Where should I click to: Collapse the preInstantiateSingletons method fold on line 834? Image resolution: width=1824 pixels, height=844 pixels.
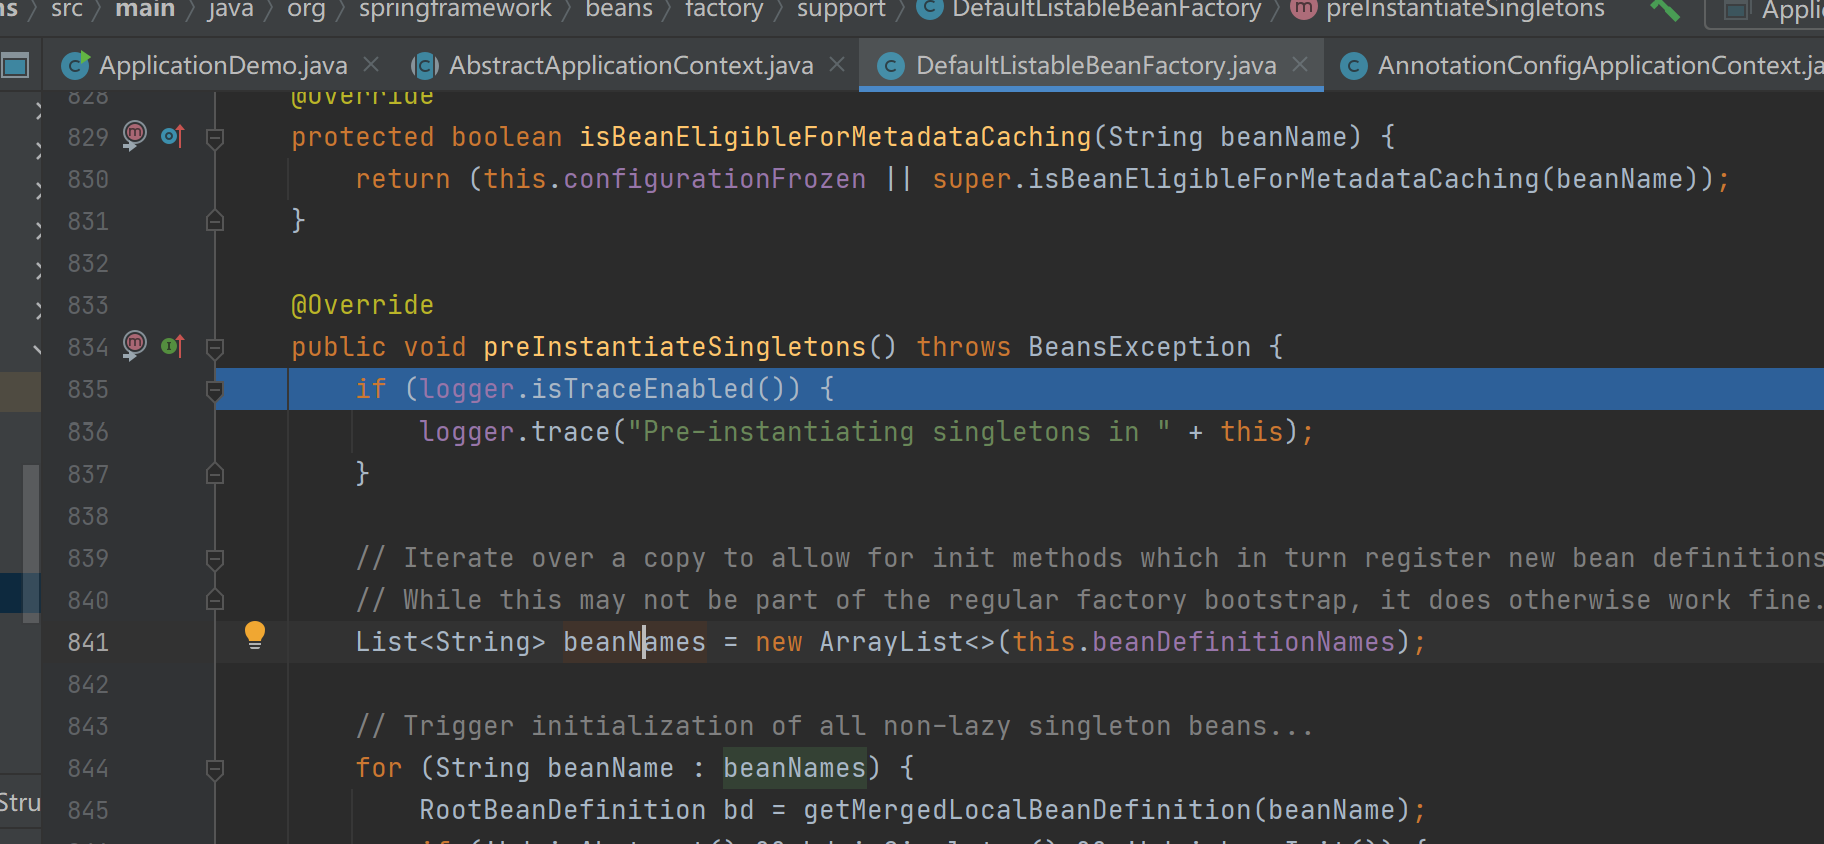pos(214,348)
